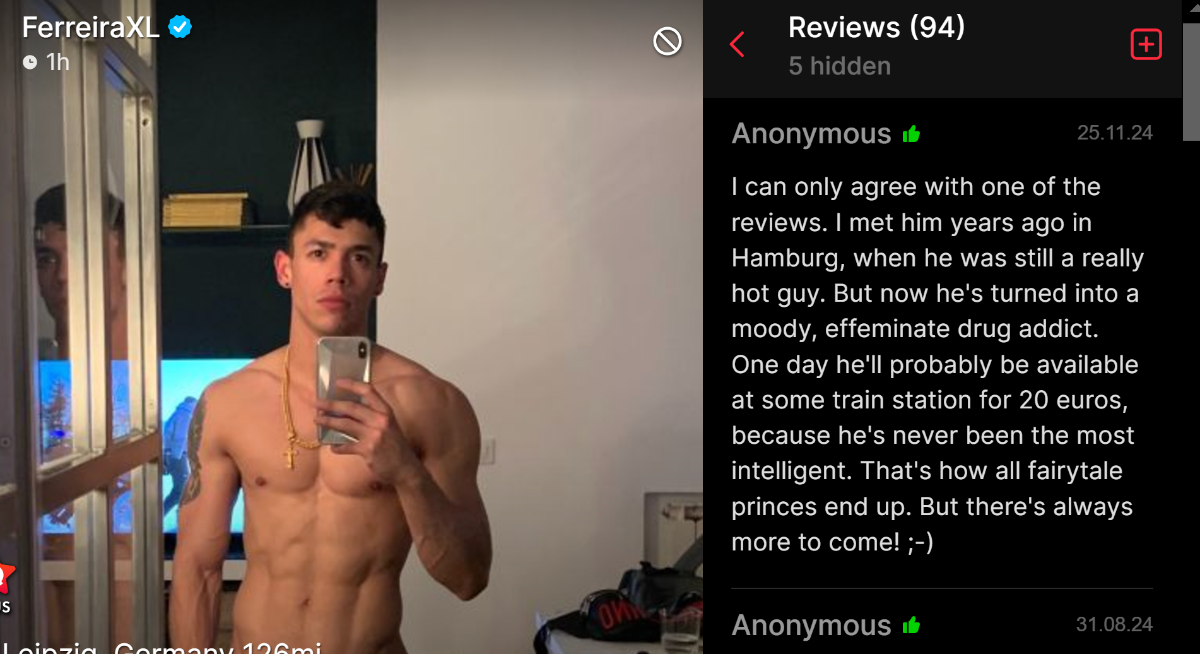Image resolution: width=1200 pixels, height=654 pixels.
Task: Select the Reviews (94) heading
Action: (x=876, y=27)
